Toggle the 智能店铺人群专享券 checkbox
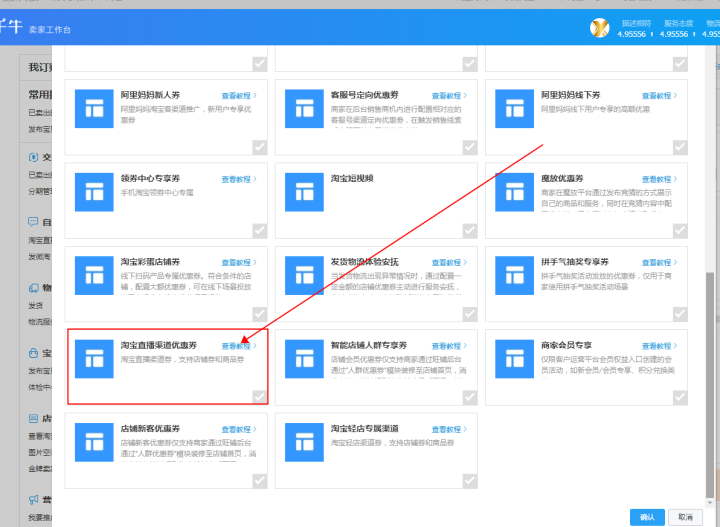Viewport: 720px width, 527px height. tap(470, 398)
